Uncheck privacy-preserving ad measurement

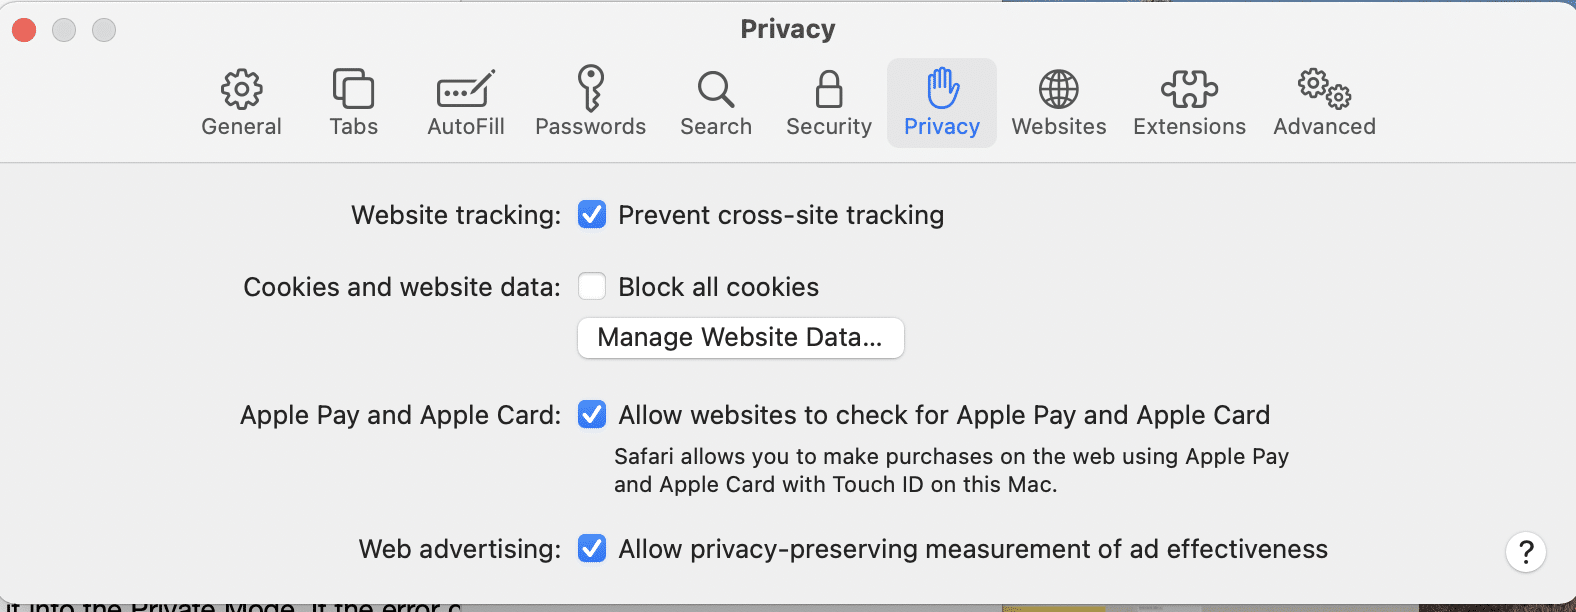pyautogui.click(x=592, y=548)
